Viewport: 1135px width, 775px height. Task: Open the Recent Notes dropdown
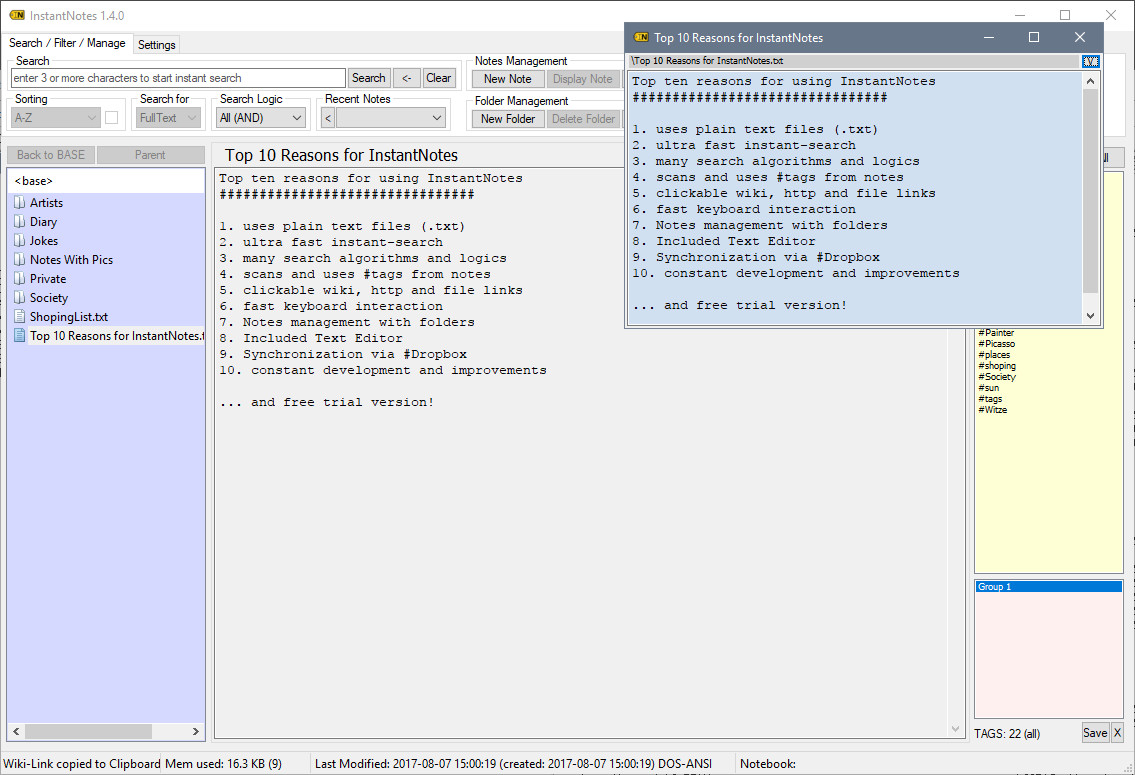pyautogui.click(x=391, y=117)
